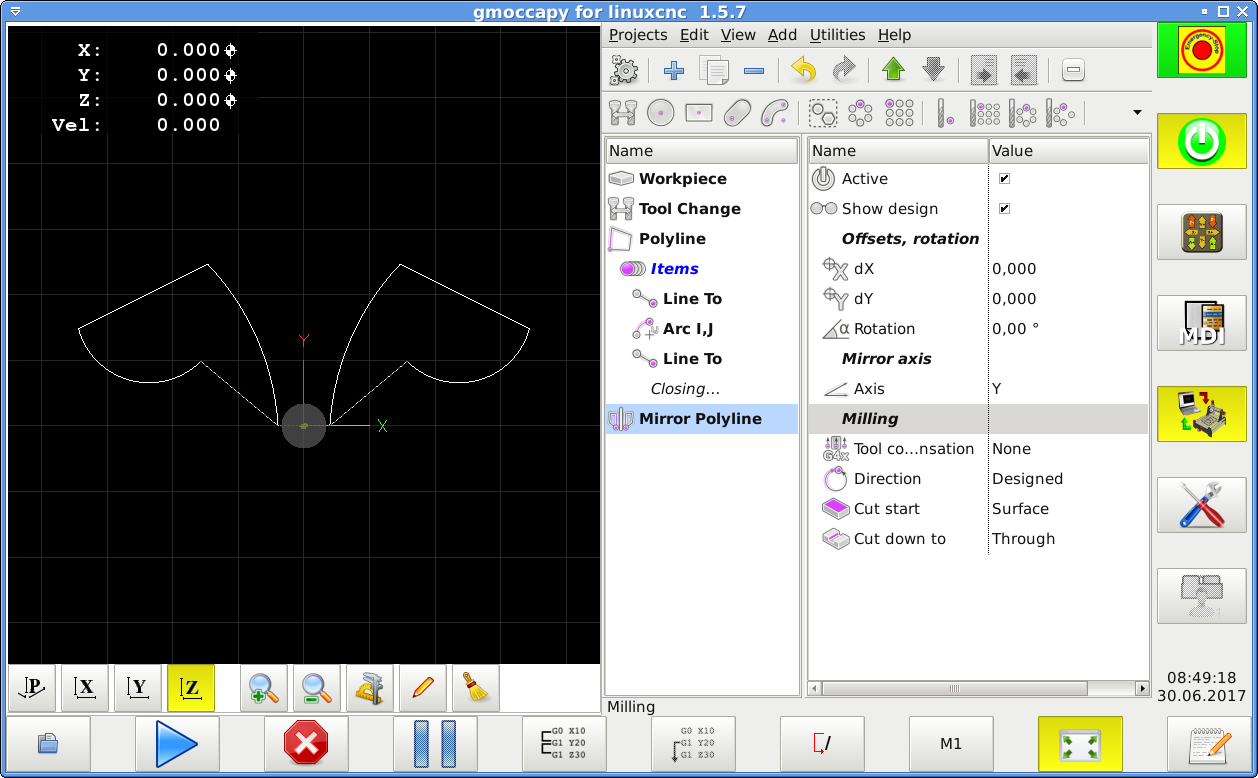Image resolution: width=1258 pixels, height=778 pixels.
Task: Add a curved arc slot feature
Action: tap(774, 113)
